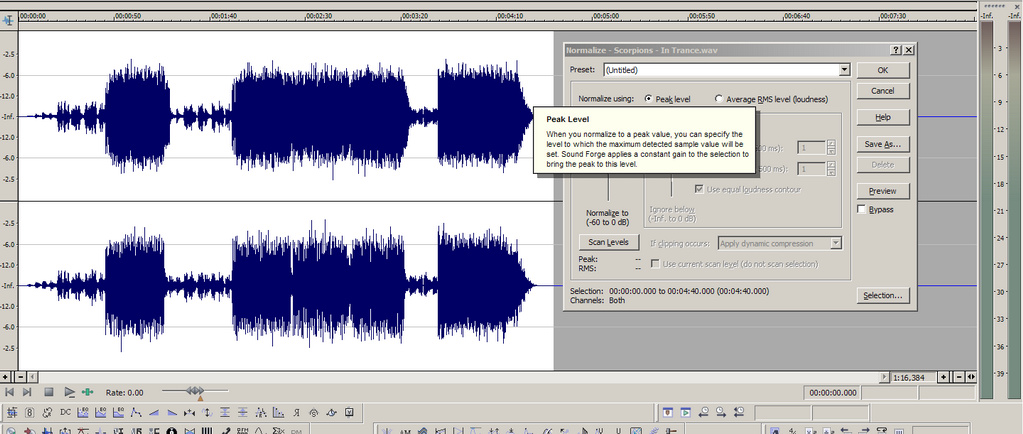Screen dimensions: 1023x434
Task: Toggle Use equal loudness contour checkbox
Action: (699, 189)
